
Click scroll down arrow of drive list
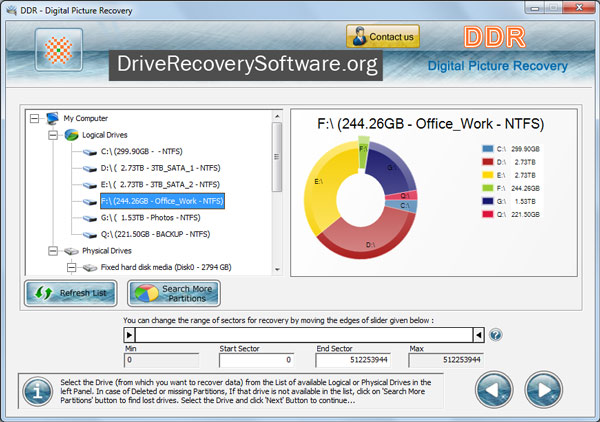[277, 269]
